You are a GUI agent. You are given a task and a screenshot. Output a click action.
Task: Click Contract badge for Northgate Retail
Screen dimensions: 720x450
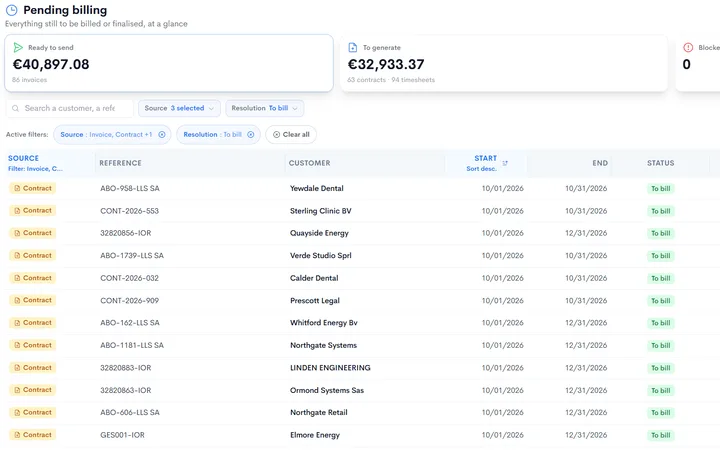[x=33, y=412]
